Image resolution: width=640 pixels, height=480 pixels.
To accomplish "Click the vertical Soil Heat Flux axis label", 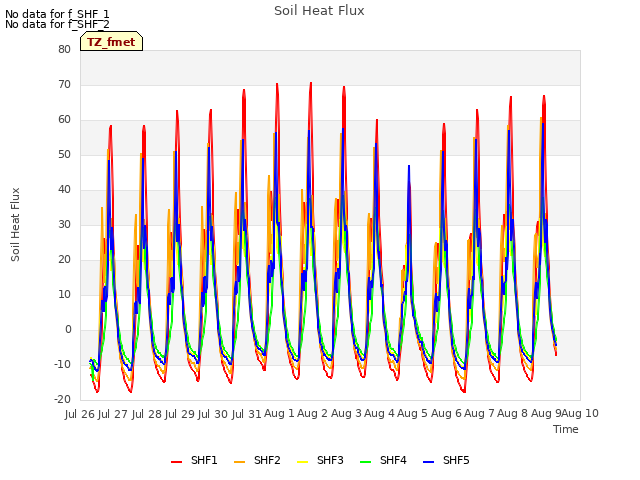I will click(15, 225).
